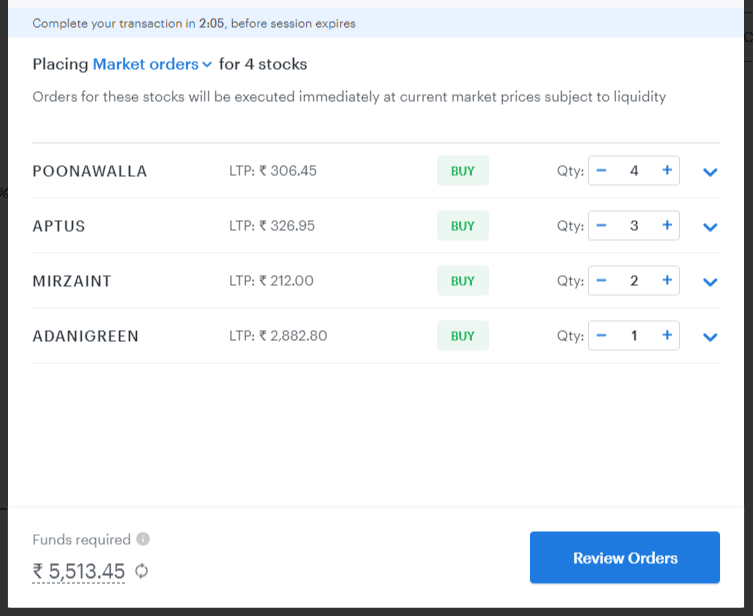The image size is (753, 616).
Task: Select the POONAWALLA stock name
Action: (x=90, y=171)
